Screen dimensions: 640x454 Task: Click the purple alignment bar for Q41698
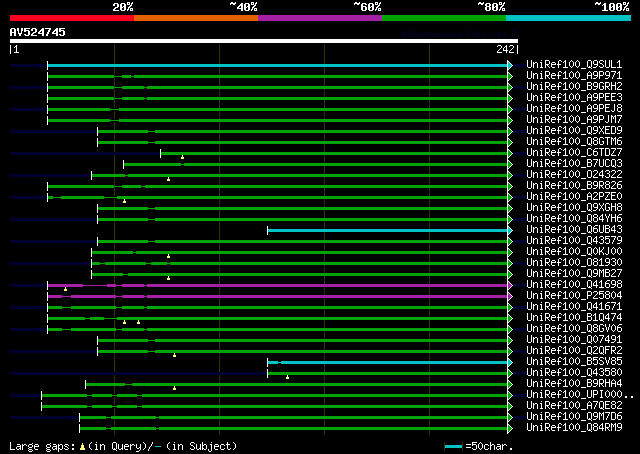(278, 285)
